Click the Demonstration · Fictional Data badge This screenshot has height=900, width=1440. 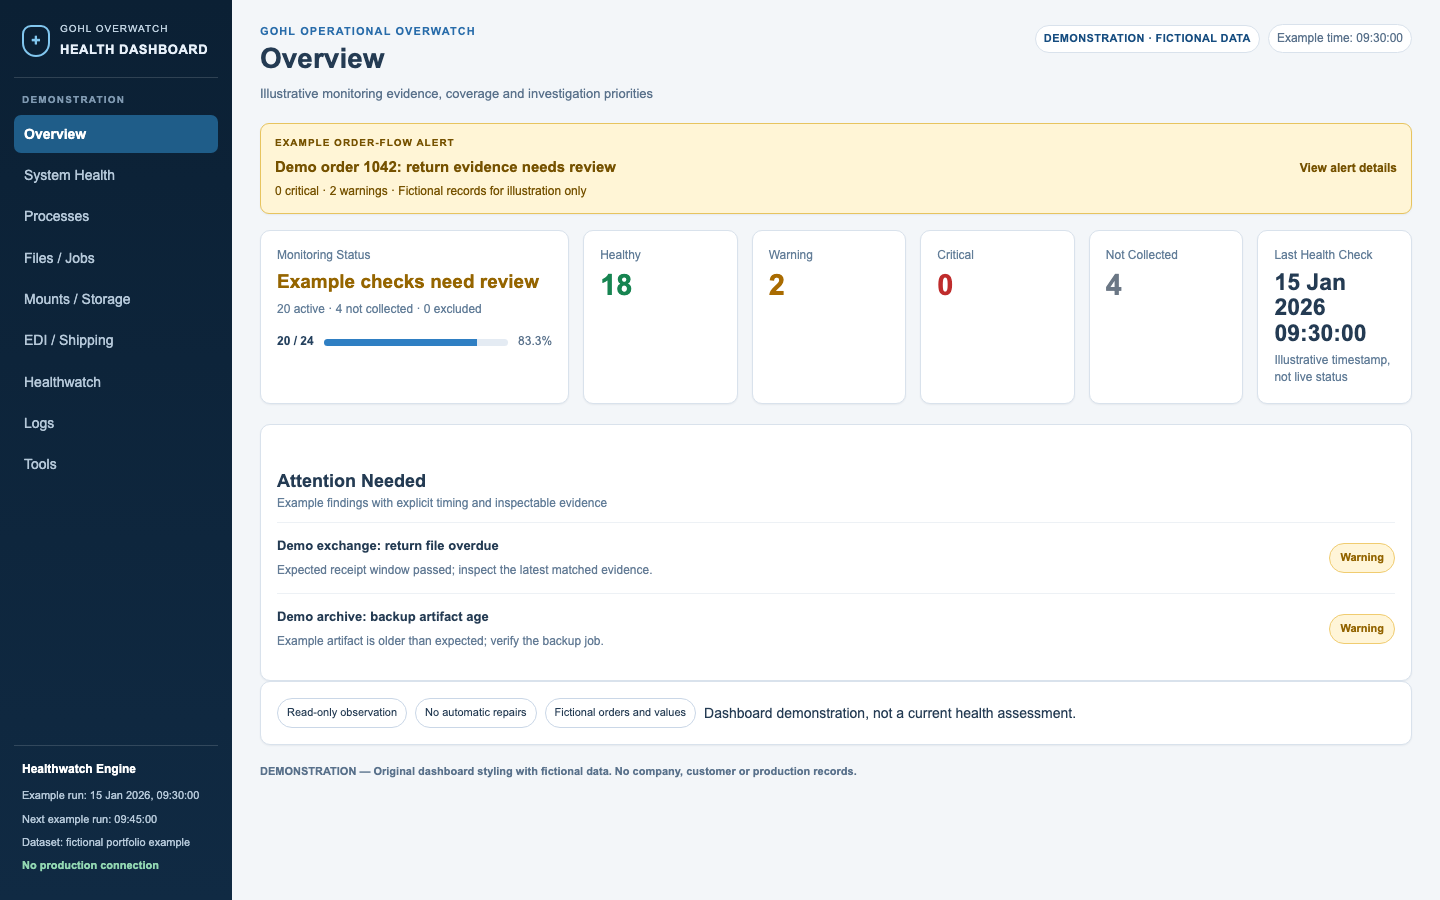click(1147, 38)
